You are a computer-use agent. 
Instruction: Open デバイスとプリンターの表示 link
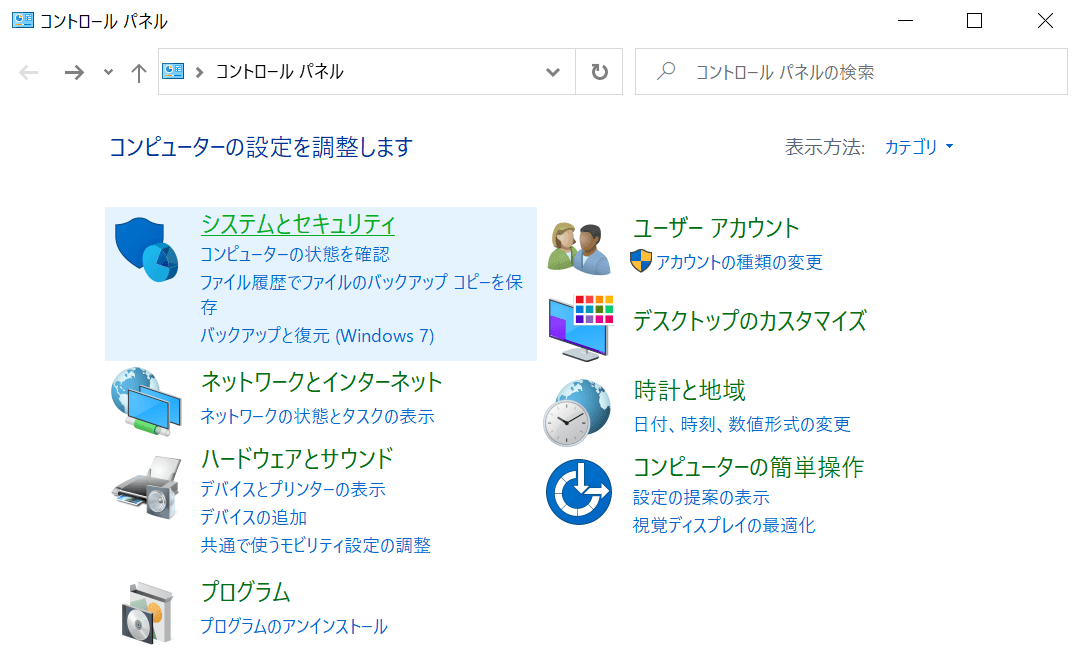coord(292,490)
